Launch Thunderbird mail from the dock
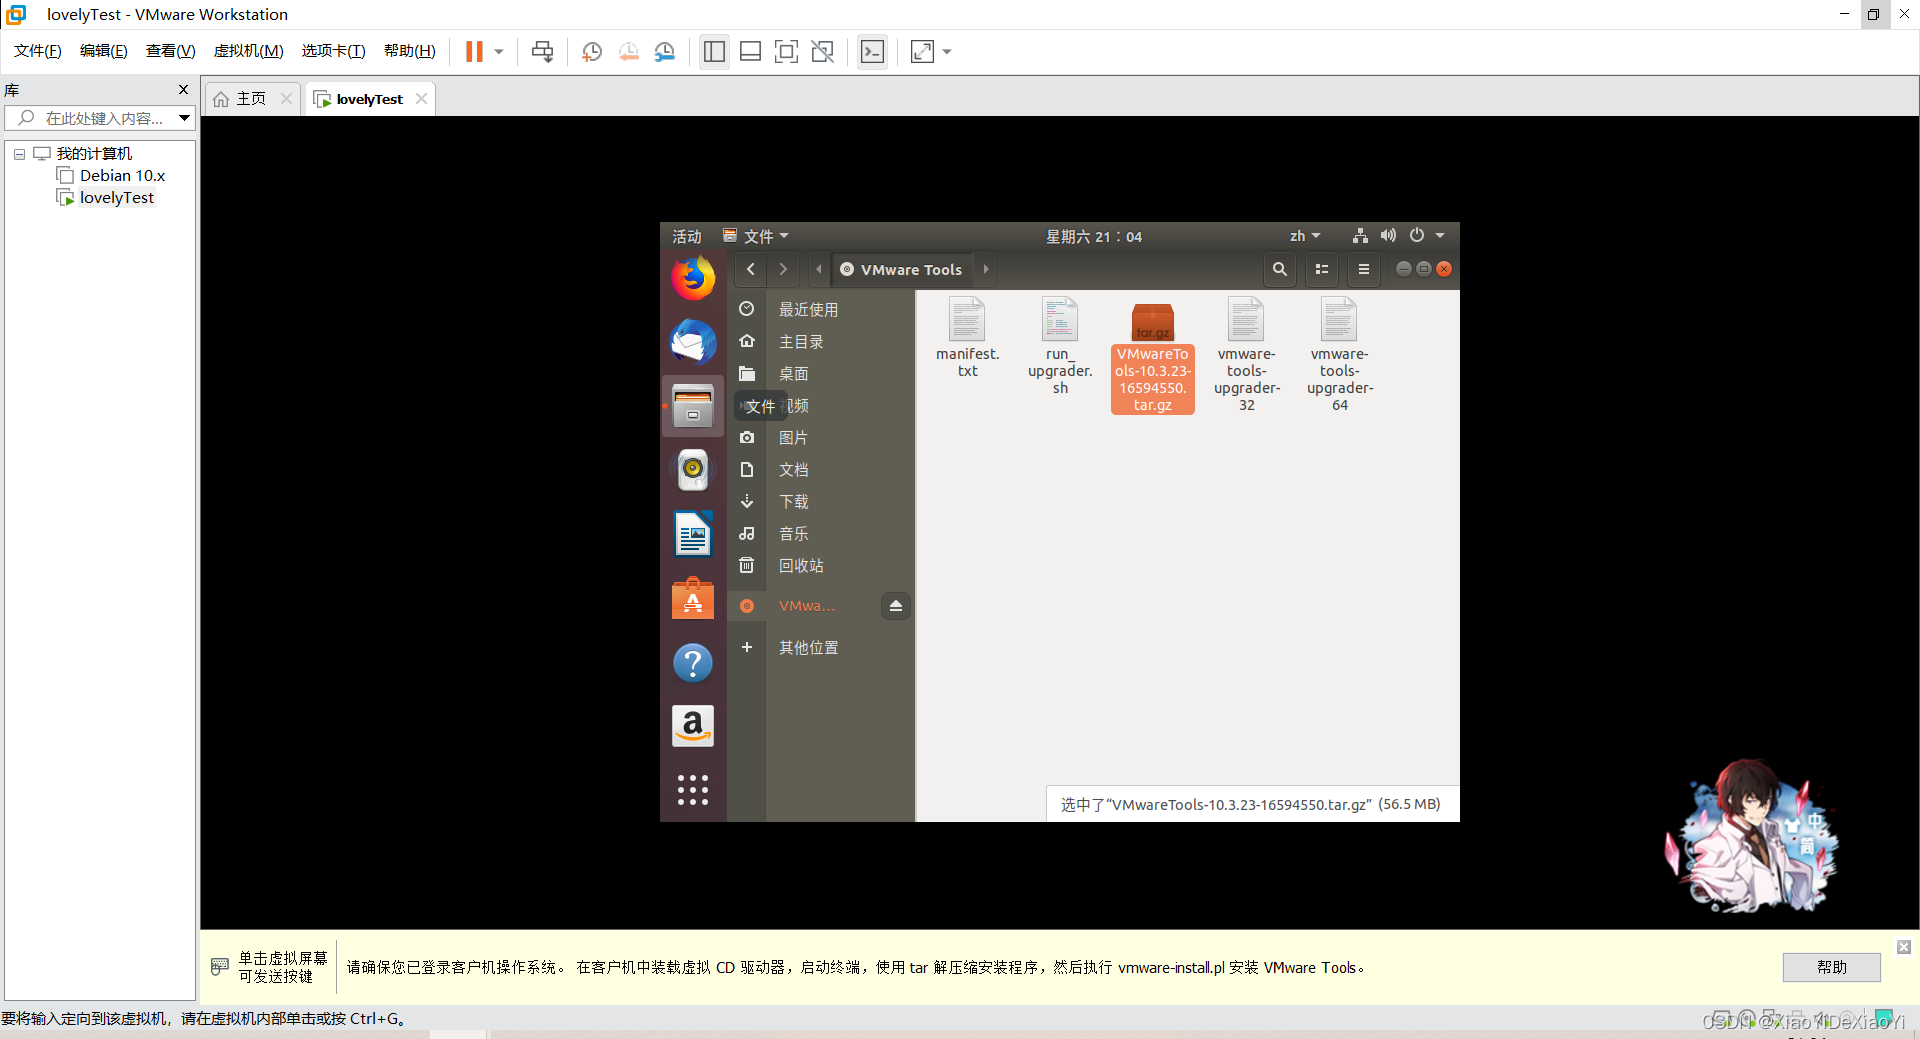This screenshot has width=1920, height=1039. [x=693, y=342]
